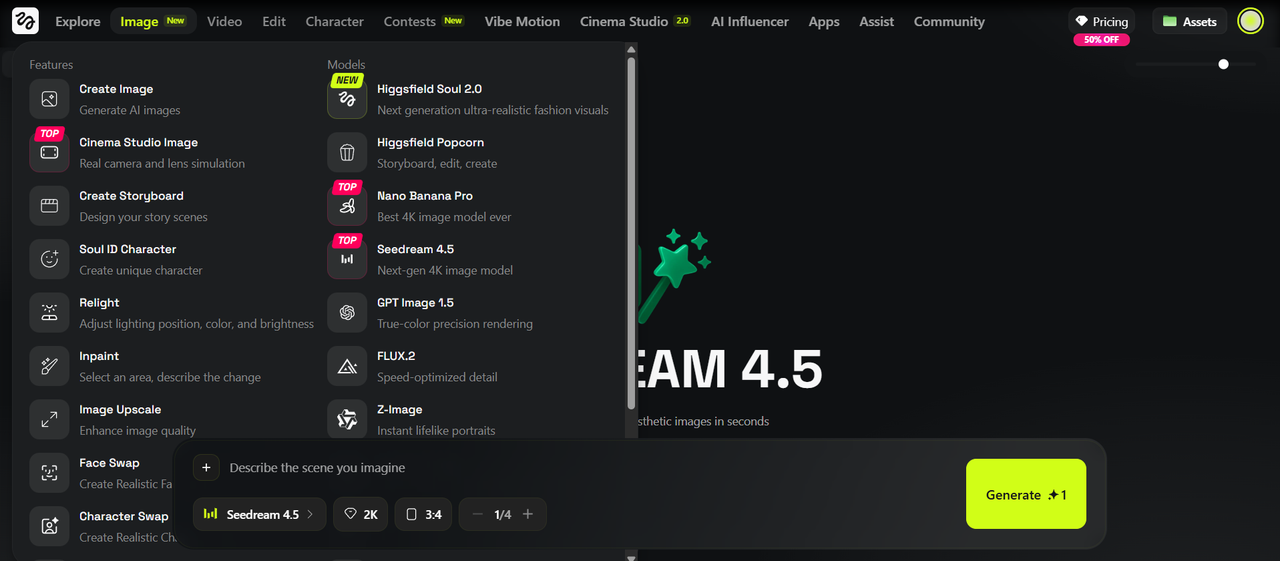Open the Soul ID Character icon

(49, 259)
